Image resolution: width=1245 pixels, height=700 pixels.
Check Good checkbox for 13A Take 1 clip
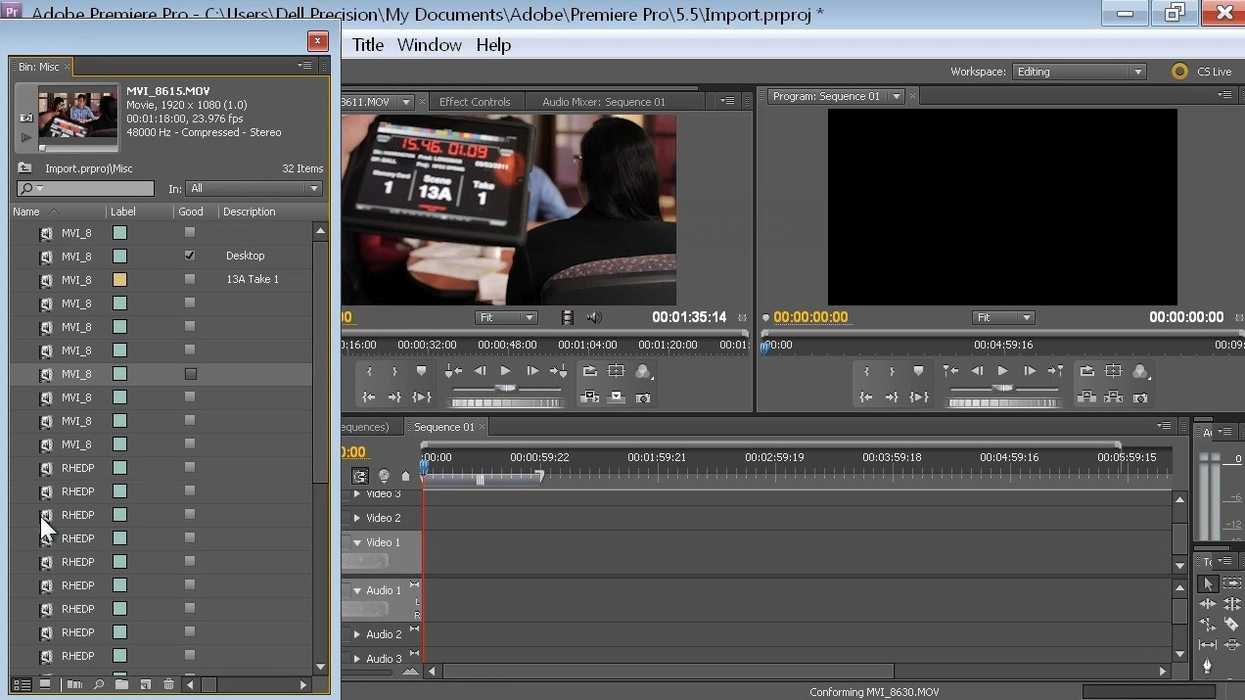(x=190, y=279)
